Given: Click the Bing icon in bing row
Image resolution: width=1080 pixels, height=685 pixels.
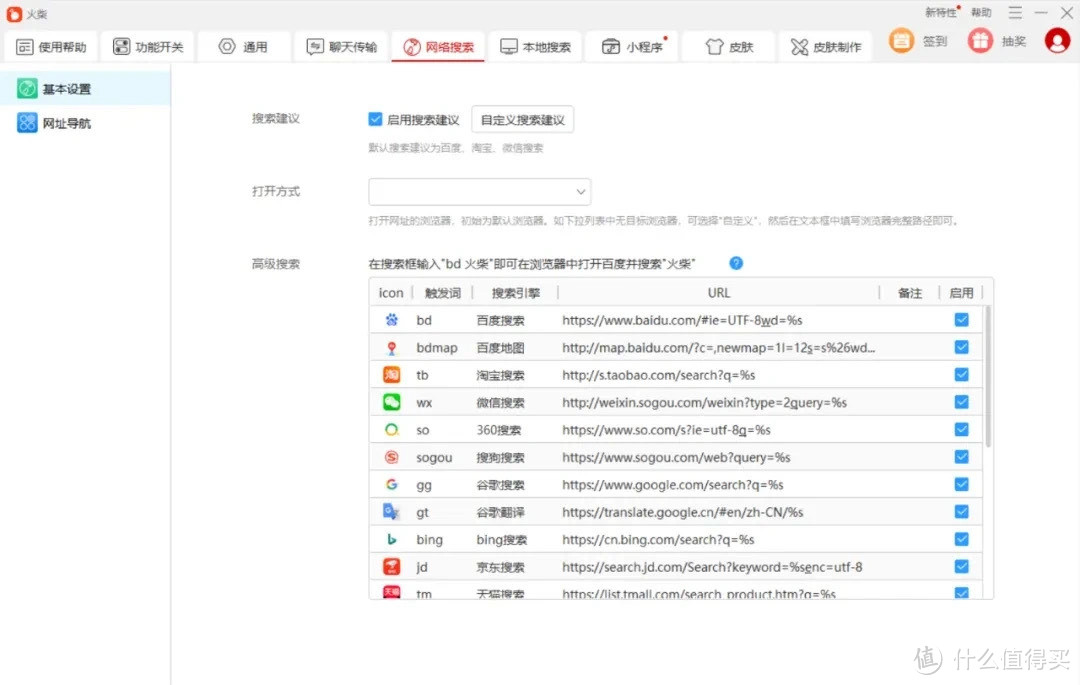Looking at the screenshot, I should [391, 539].
